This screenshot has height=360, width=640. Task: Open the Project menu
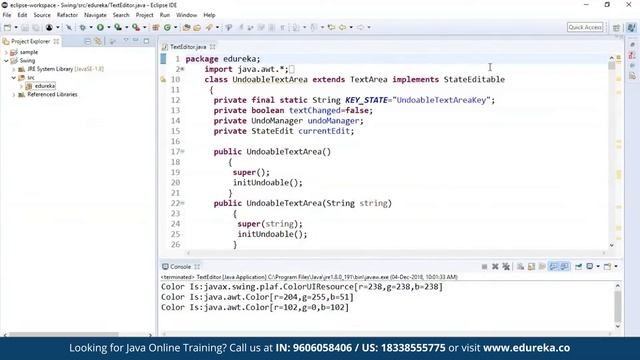click(144, 15)
